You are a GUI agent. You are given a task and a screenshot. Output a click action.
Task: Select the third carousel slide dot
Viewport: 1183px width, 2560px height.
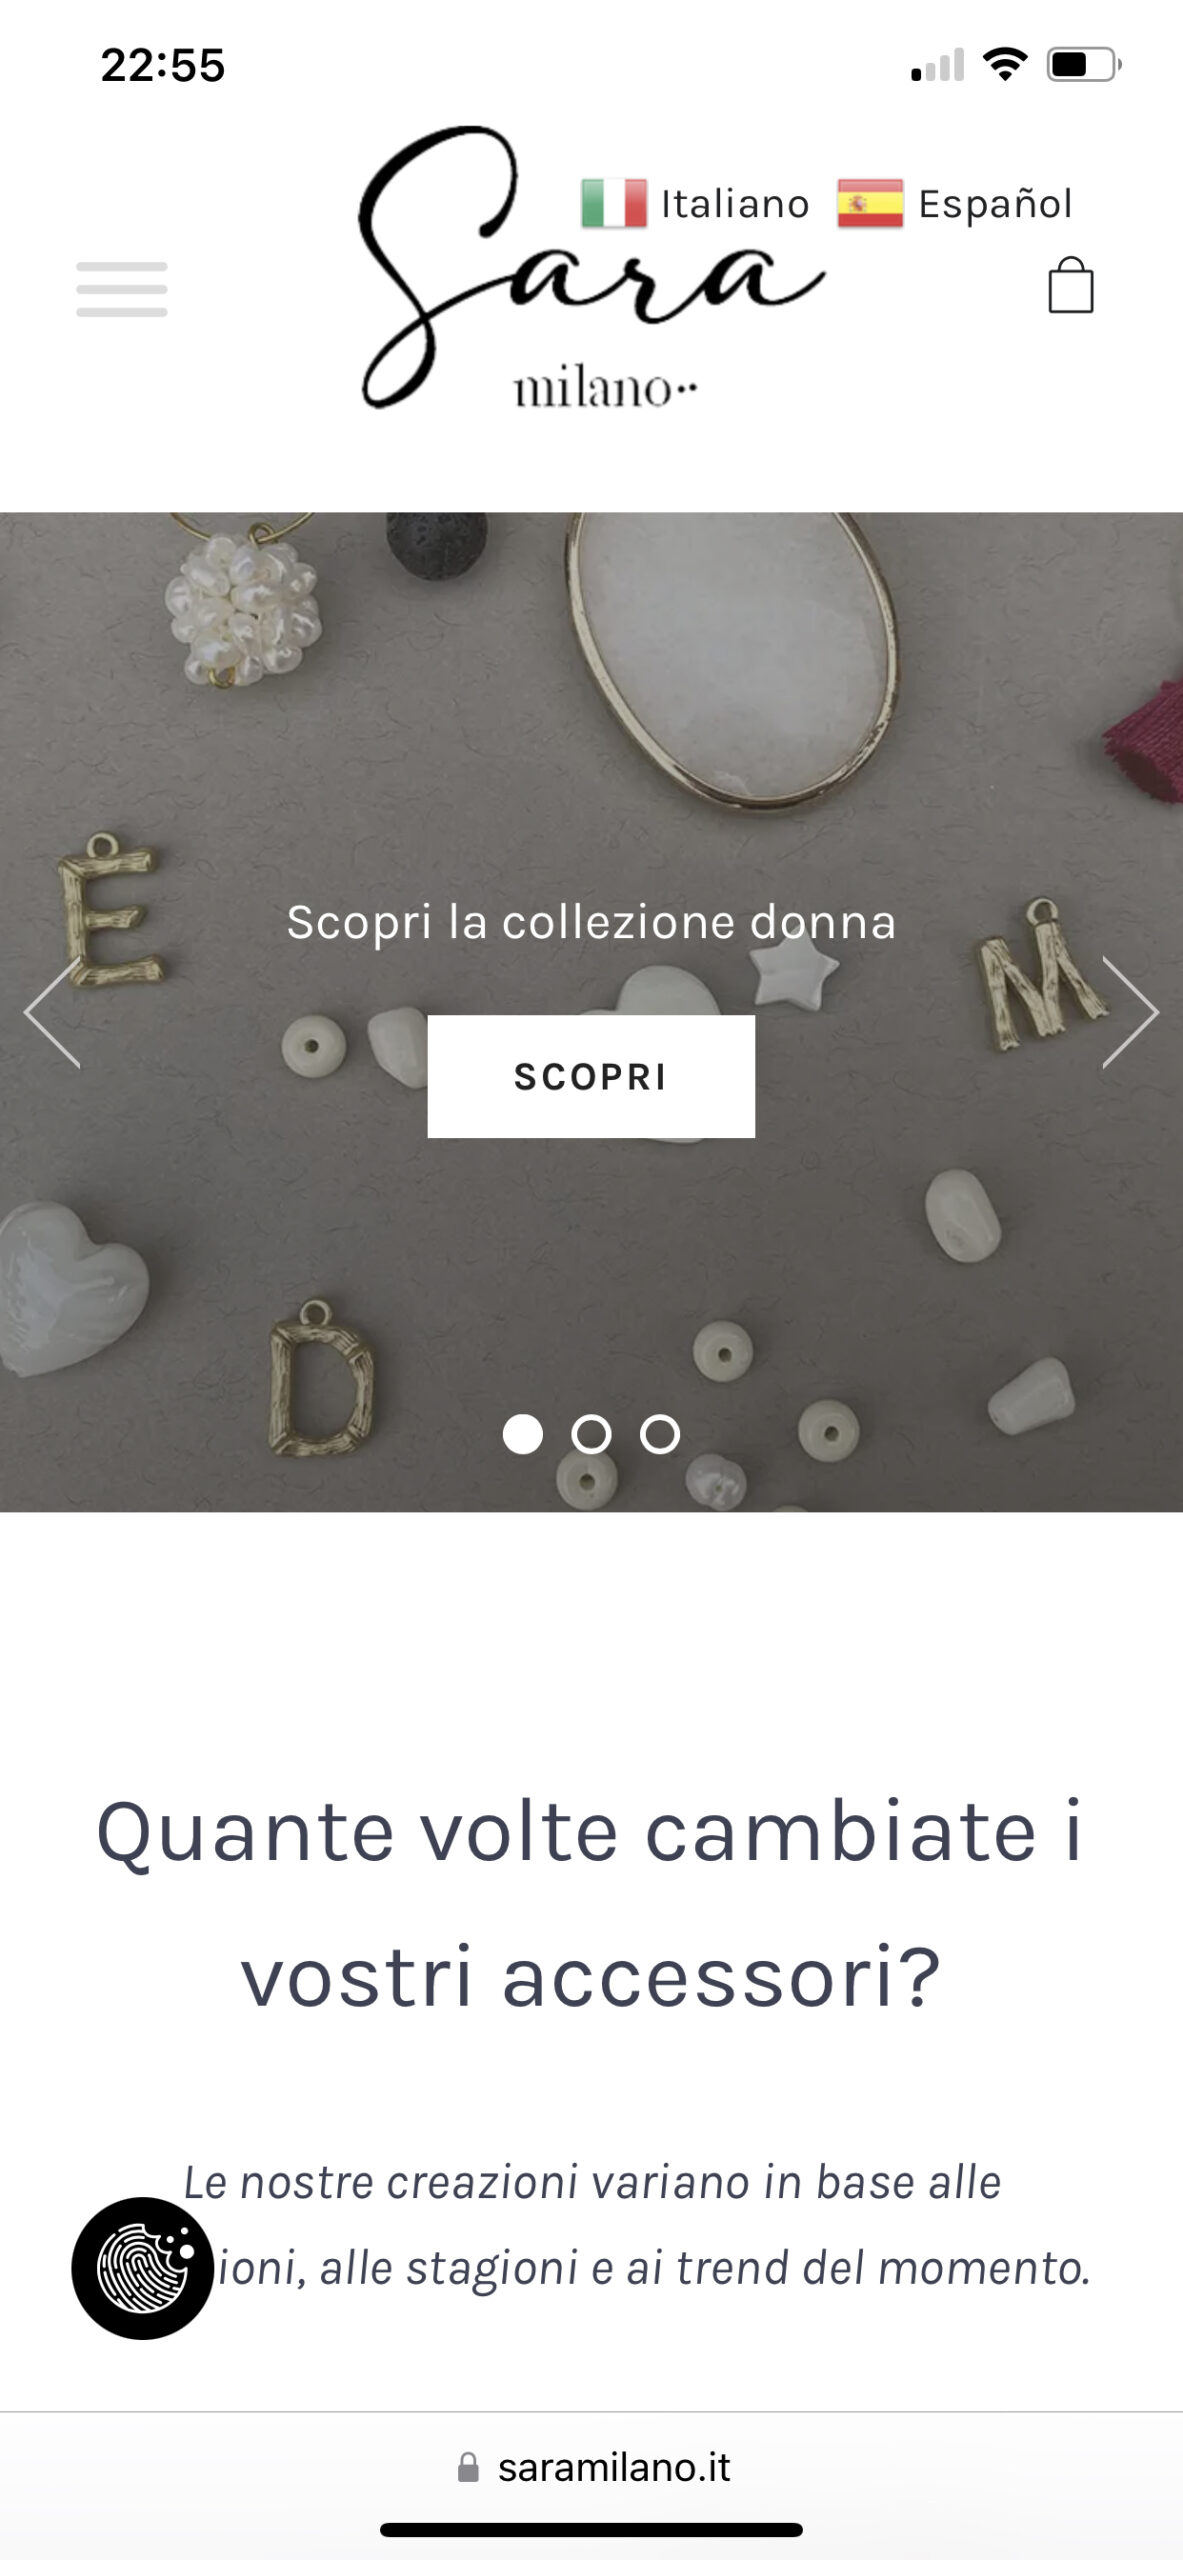(x=660, y=1434)
